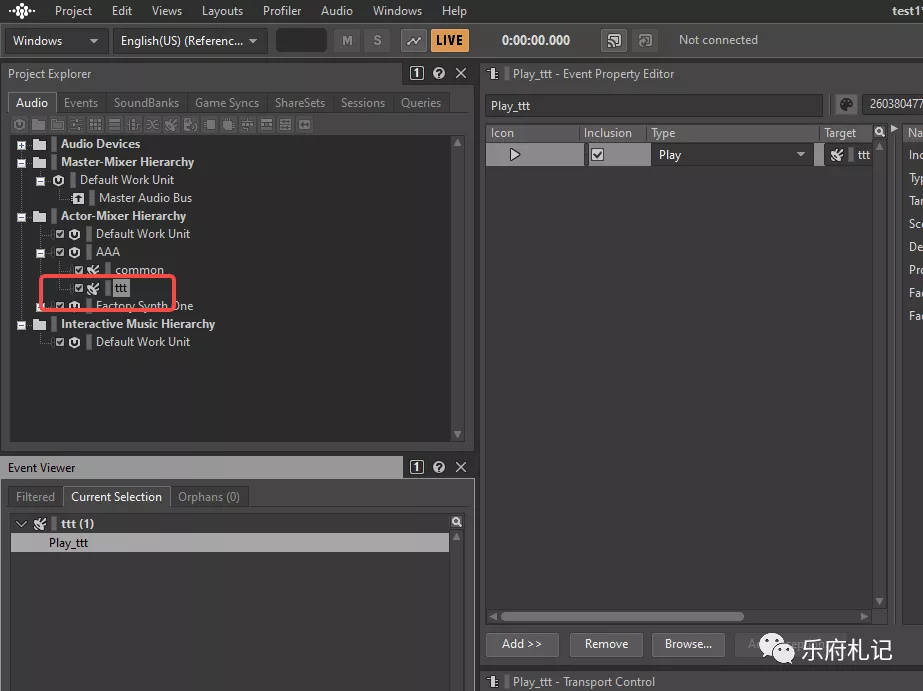923x691 pixels.
Task: Click the Project Explorer view number 1 icon
Action: [x=417, y=73]
